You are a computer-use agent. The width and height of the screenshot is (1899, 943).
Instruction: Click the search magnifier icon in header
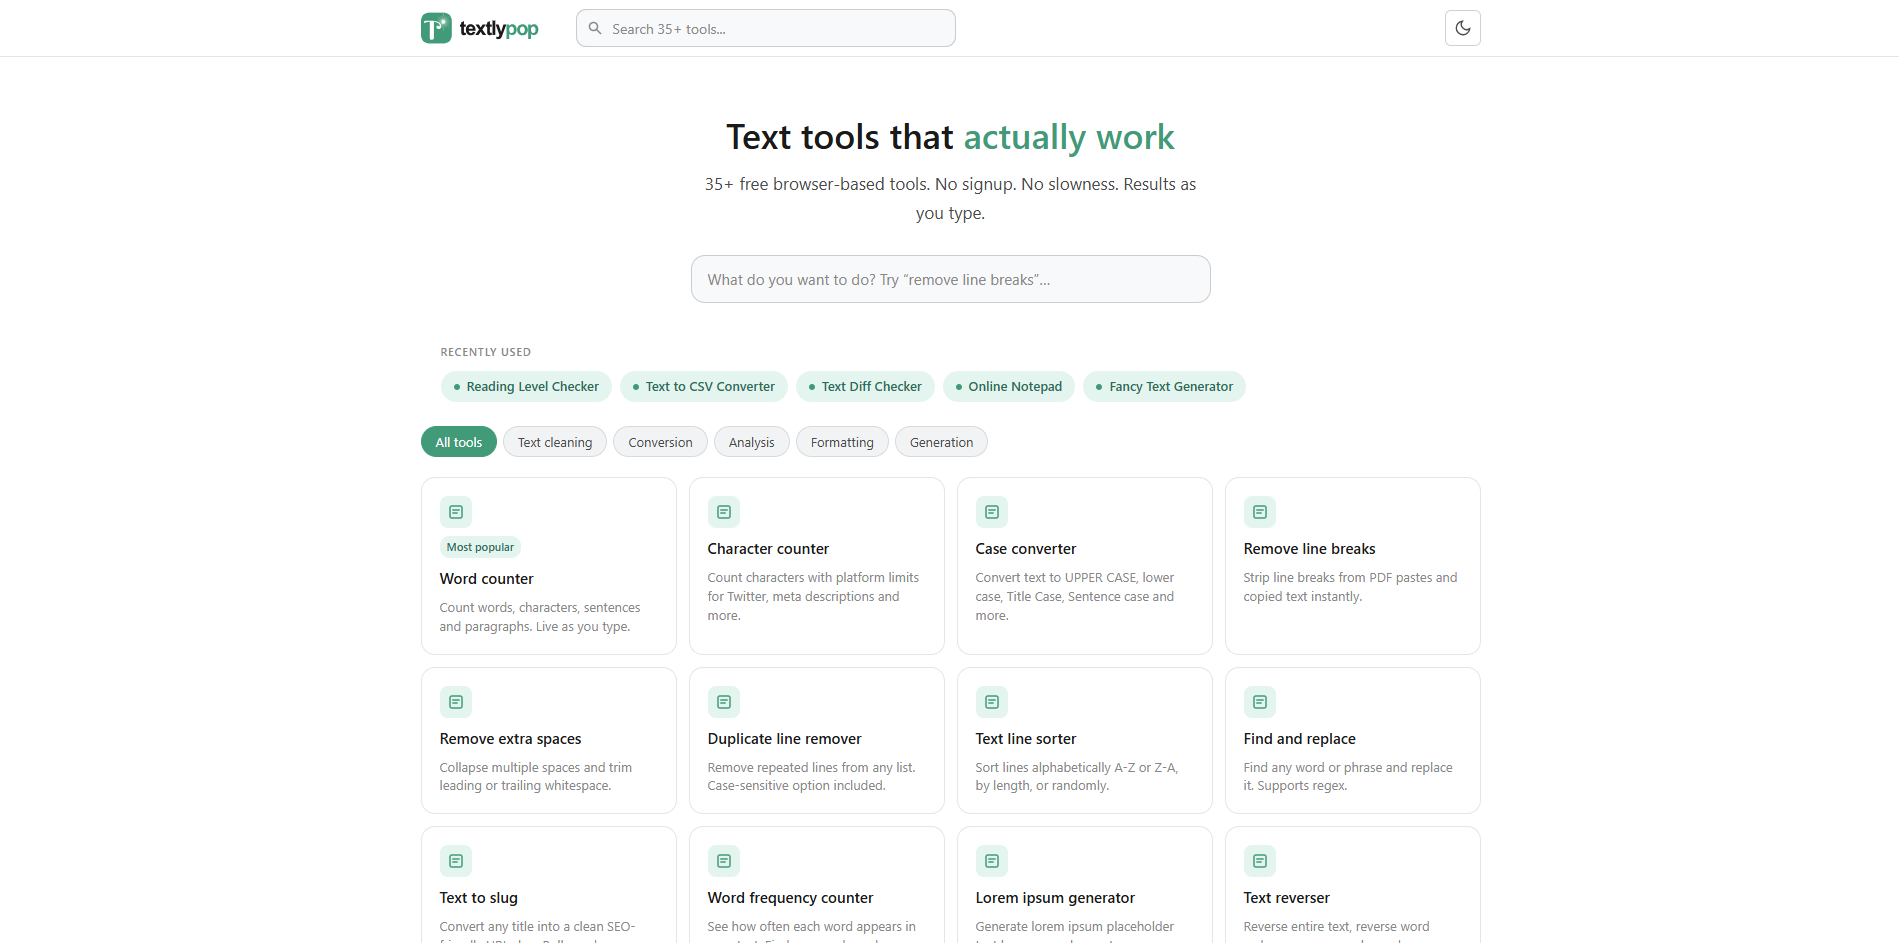[x=595, y=28]
